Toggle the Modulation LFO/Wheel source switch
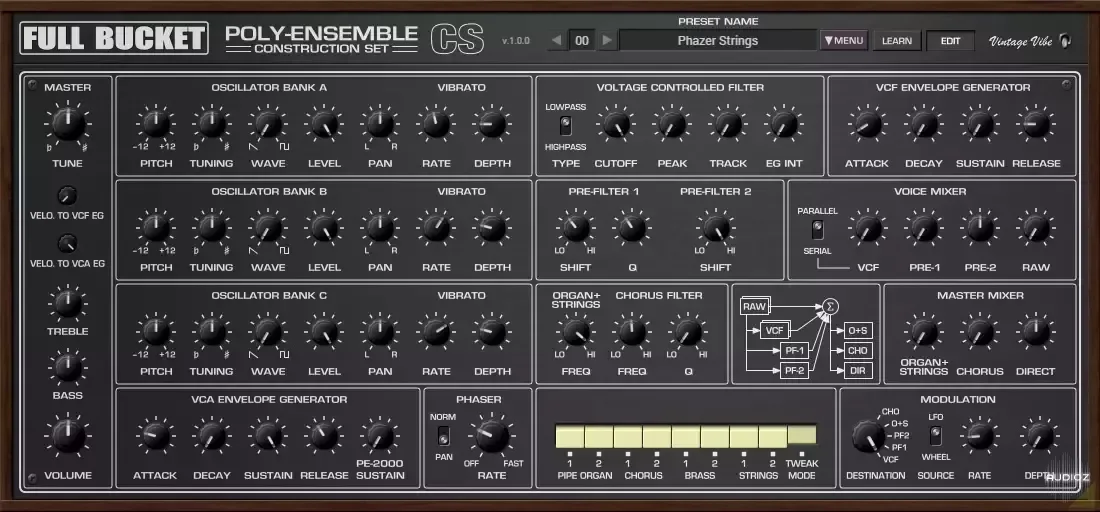 coord(936,436)
